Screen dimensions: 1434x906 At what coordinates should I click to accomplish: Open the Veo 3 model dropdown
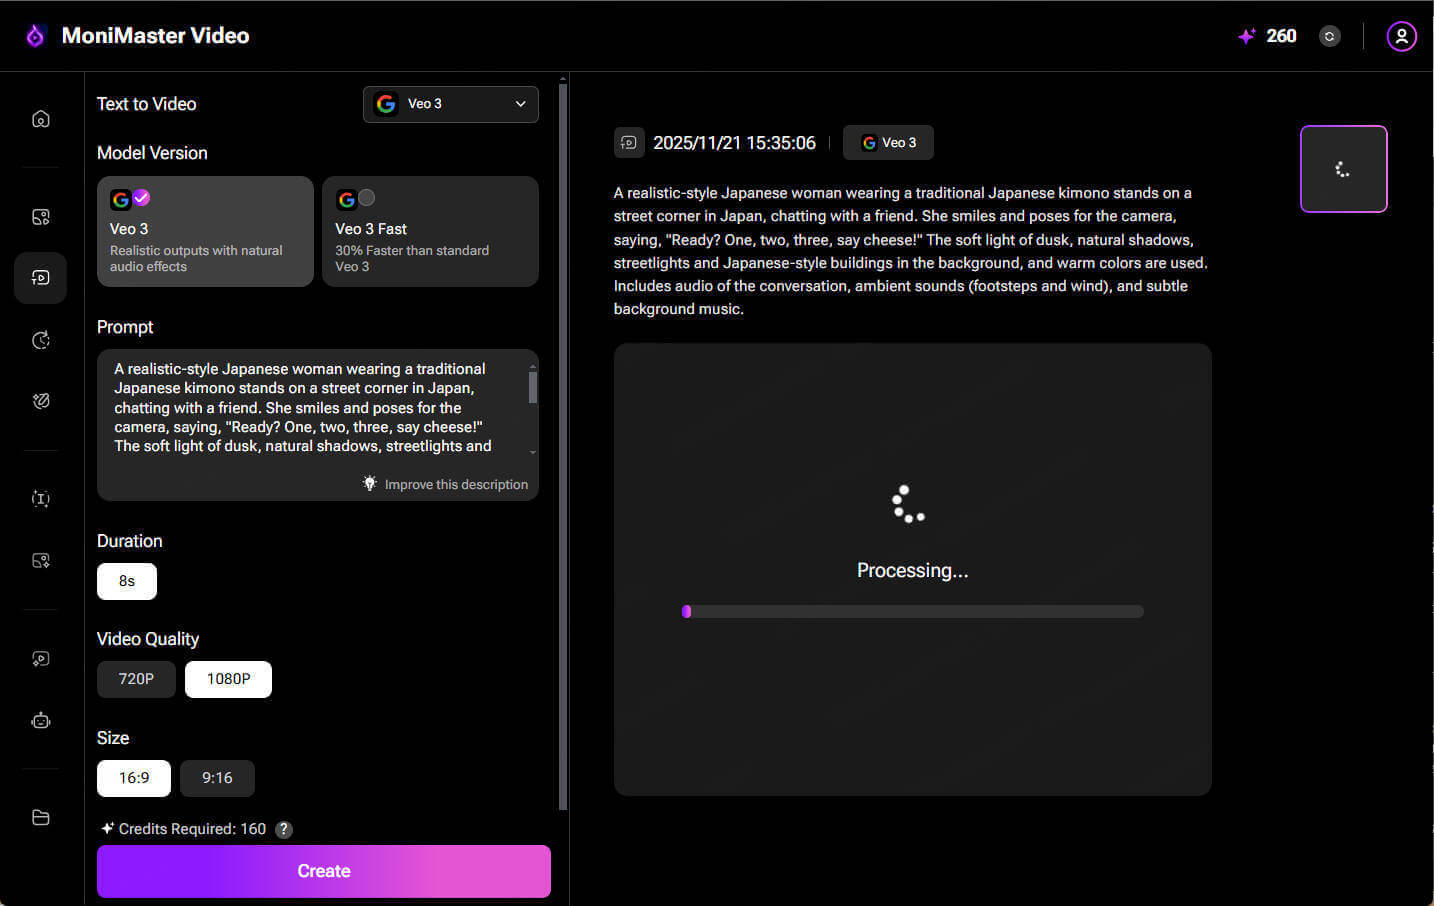(x=450, y=104)
